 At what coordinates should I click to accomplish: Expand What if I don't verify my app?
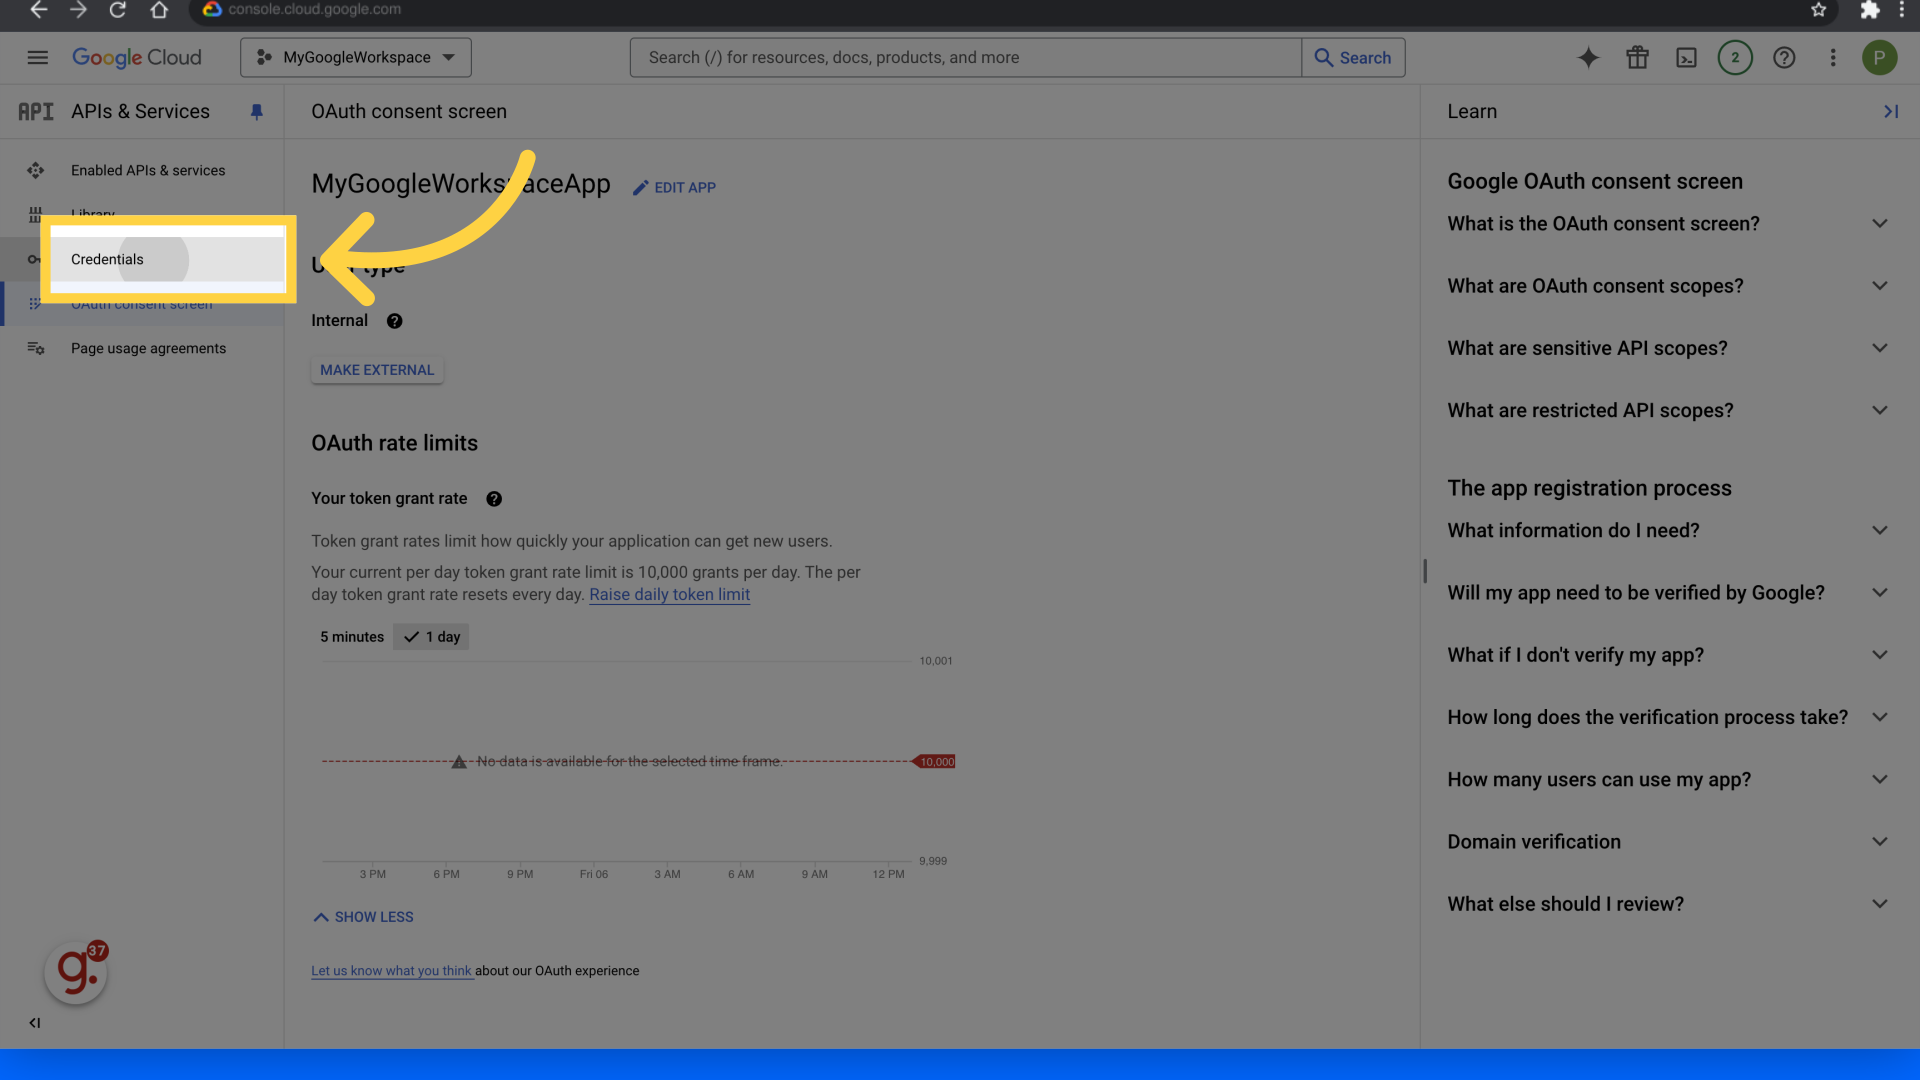(x=1668, y=655)
